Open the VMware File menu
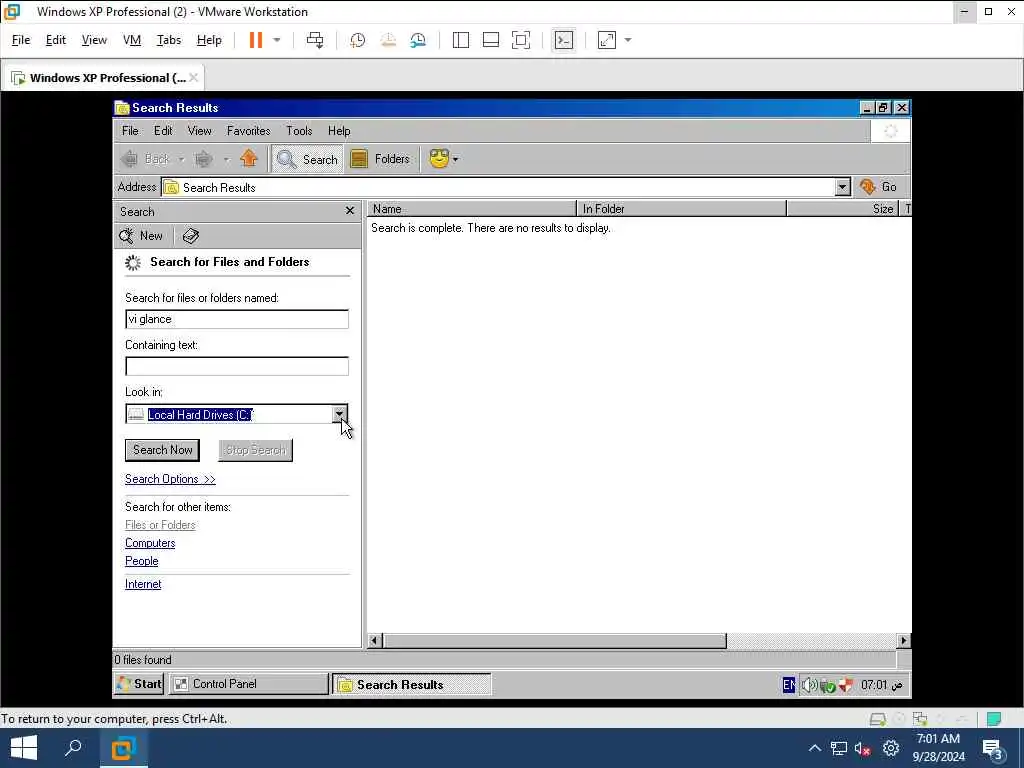 click(x=21, y=40)
